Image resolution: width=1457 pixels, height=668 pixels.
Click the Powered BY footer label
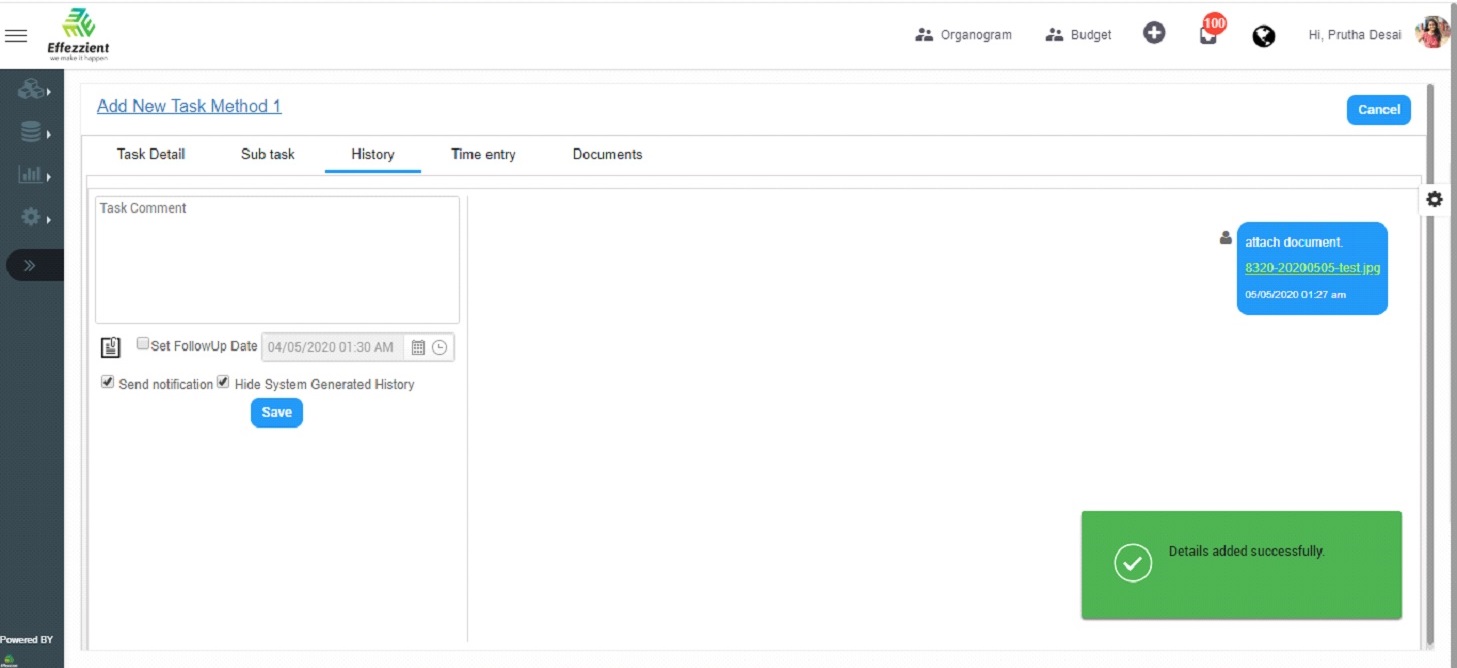pos(27,639)
